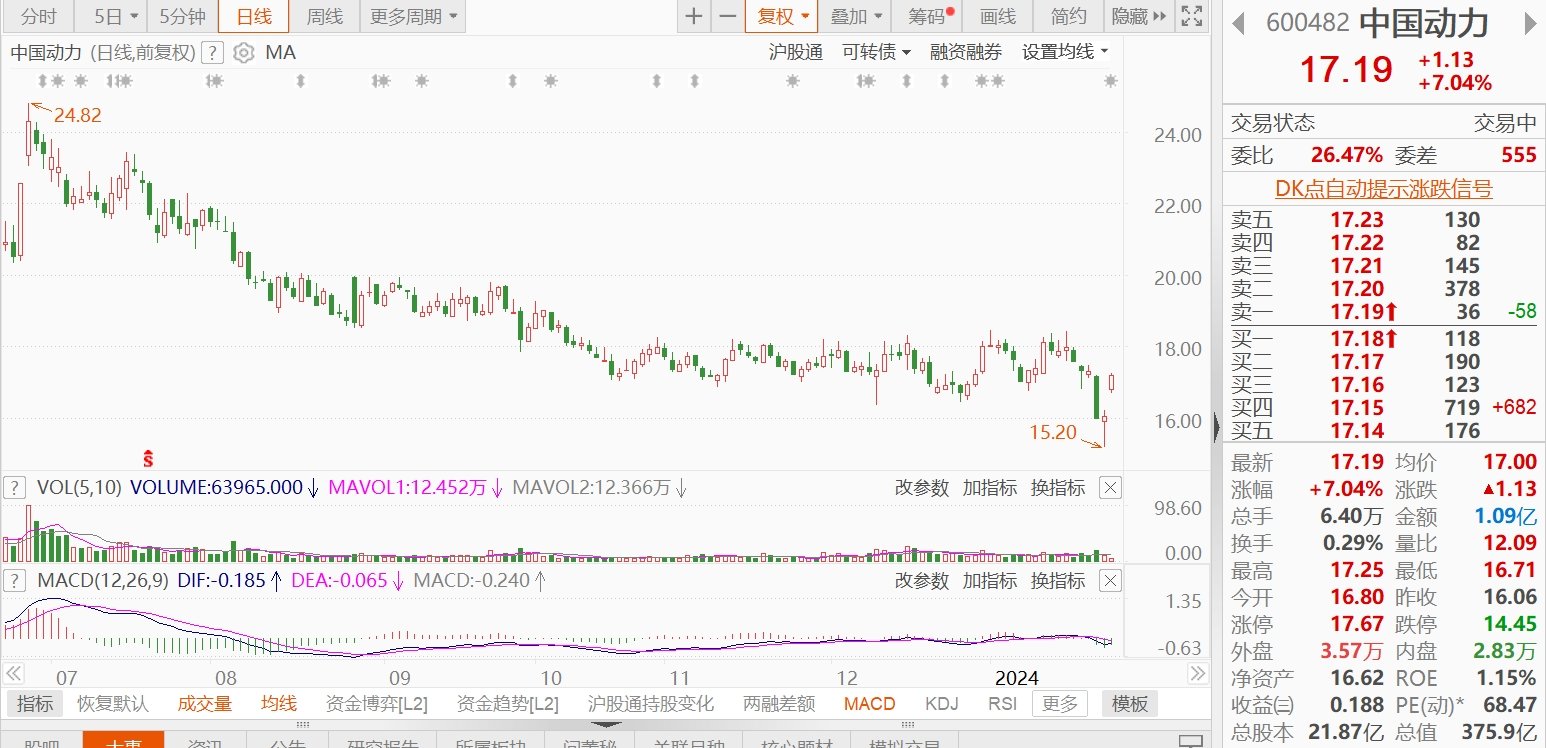Viewport: 1546px width, 748px height.
Task: Click 恢复默认 restore defaults
Action: coord(113,704)
